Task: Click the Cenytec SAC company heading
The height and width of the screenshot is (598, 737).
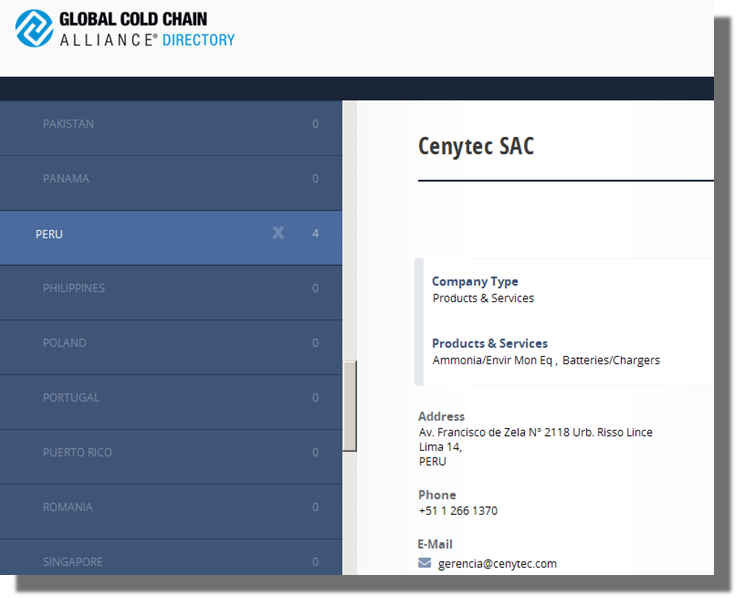Action: [476, 146]
